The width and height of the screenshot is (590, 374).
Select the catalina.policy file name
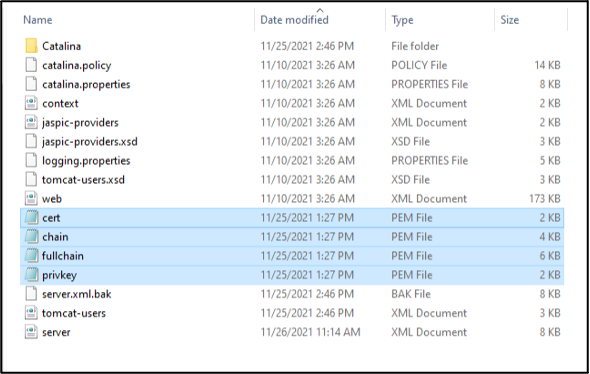[77, 65]
